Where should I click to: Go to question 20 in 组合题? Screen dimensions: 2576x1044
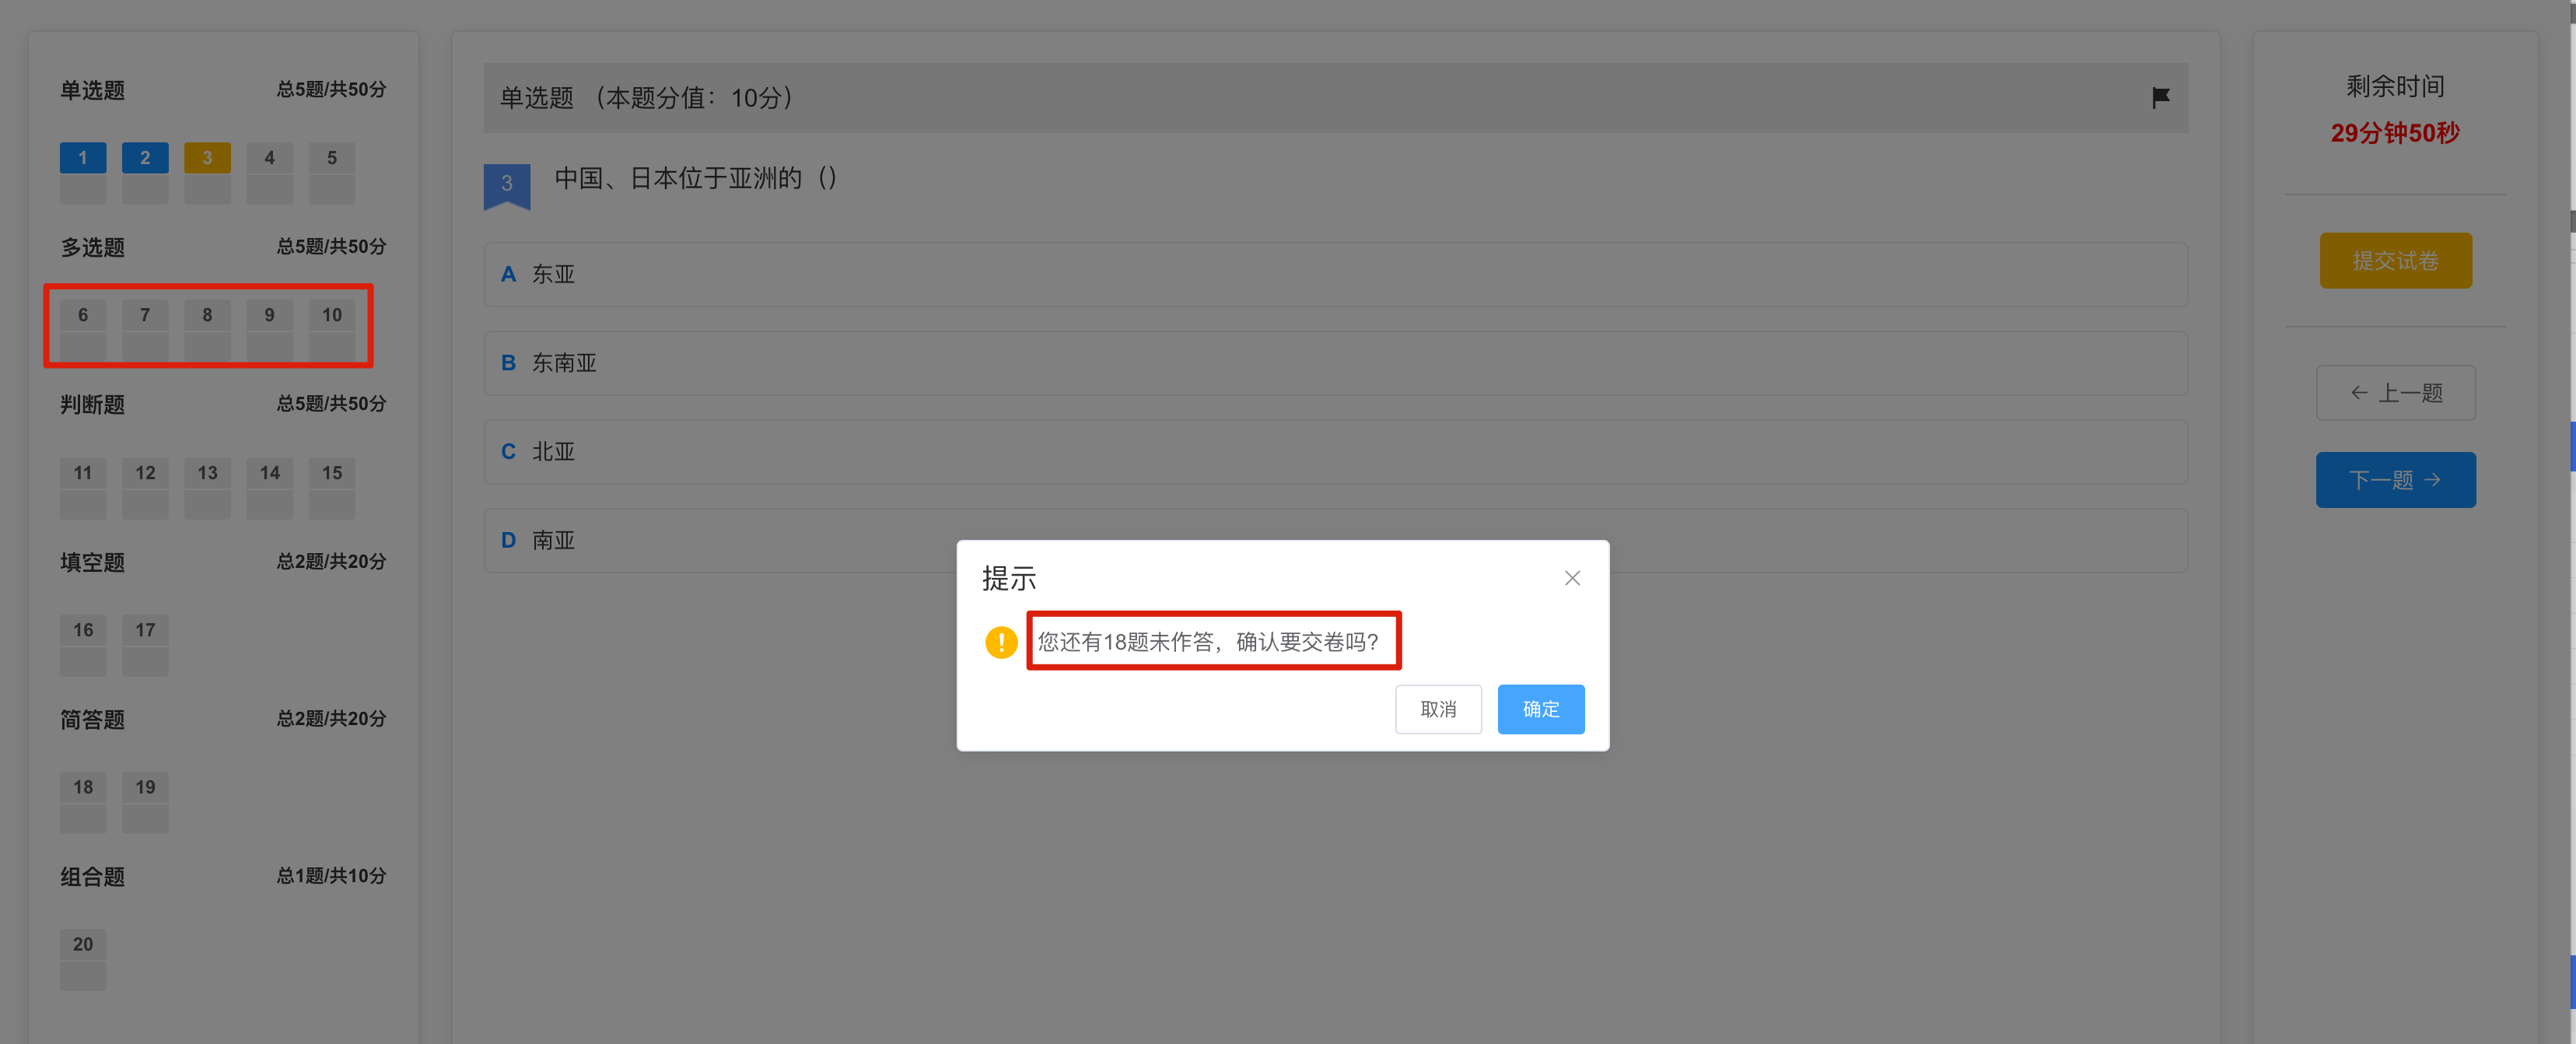click(83, 959)
